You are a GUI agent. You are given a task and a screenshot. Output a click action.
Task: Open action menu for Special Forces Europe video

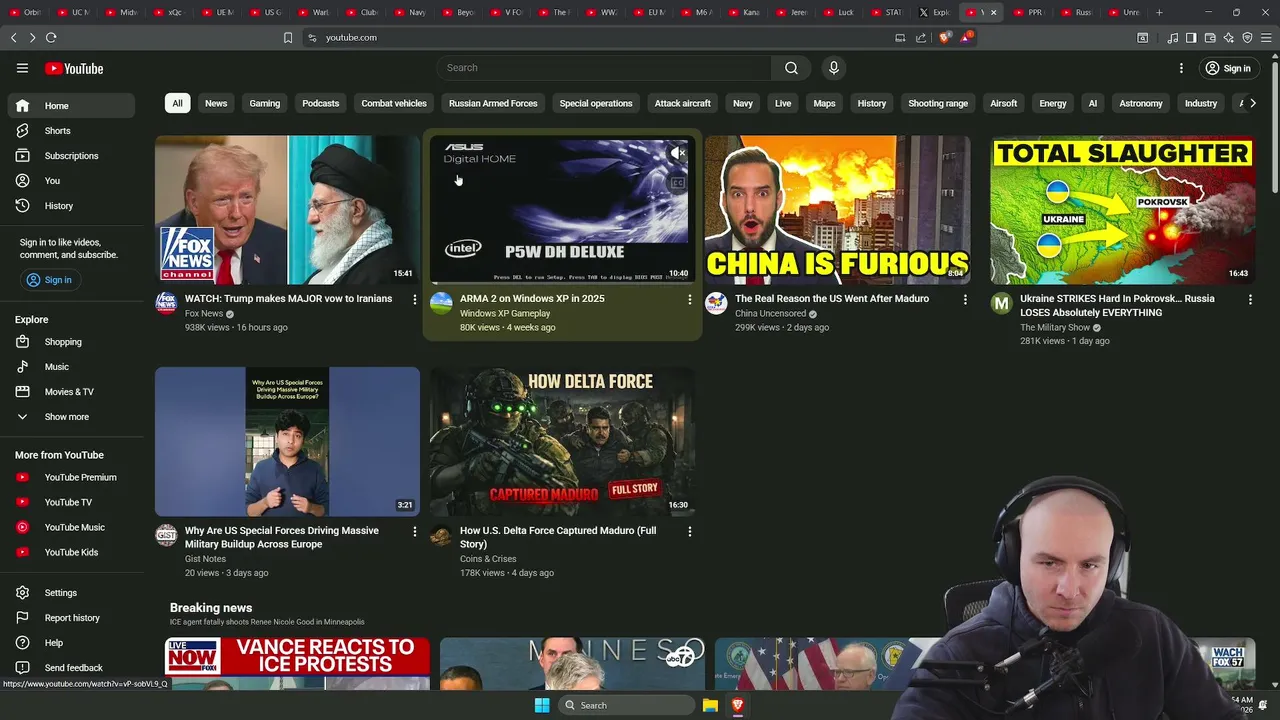click(x=415, y=531)
